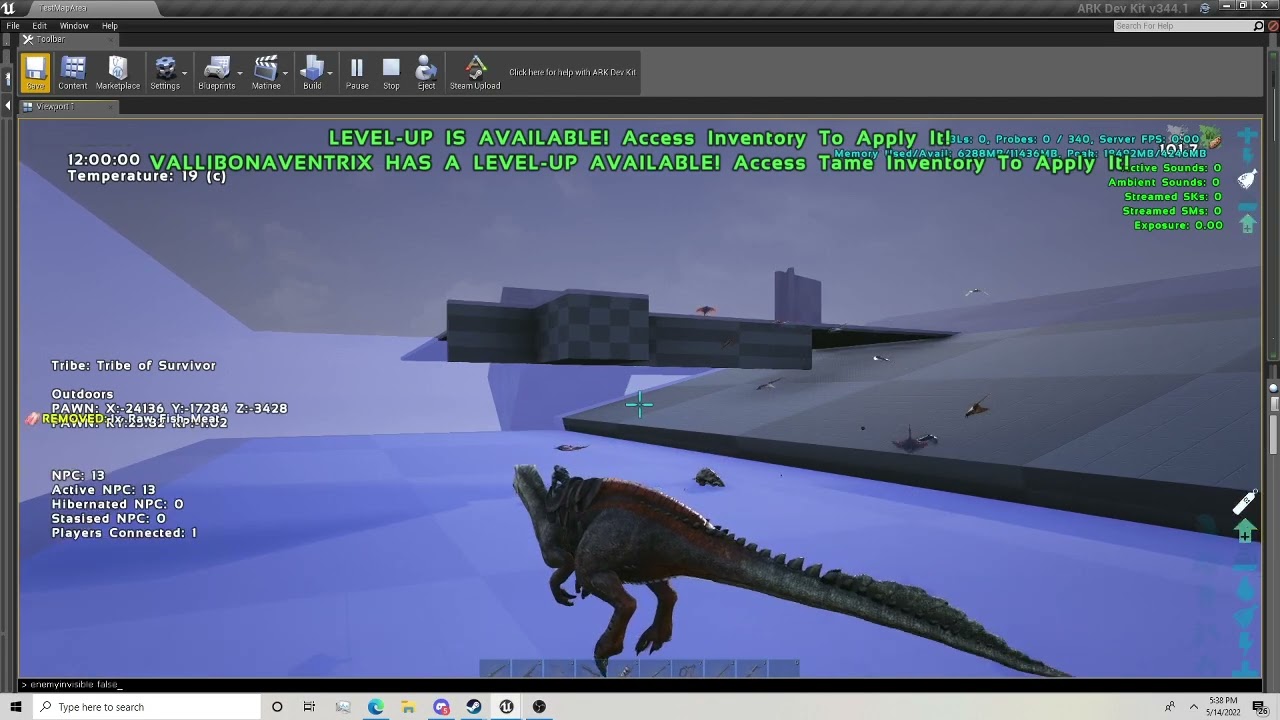Click the ARK Dev Kit help link
1280x720 pixels.
(x=572, y=72)
